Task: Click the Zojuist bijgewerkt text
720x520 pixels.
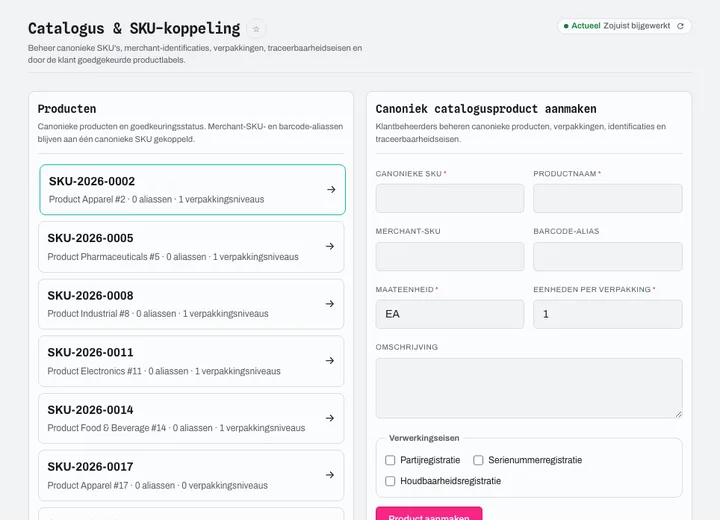Action: click(x=637, y=26)
